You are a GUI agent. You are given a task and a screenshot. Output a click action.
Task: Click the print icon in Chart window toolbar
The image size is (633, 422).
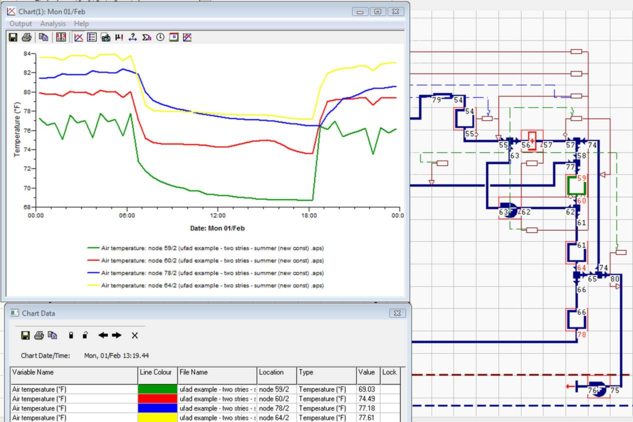pos(27,38)
